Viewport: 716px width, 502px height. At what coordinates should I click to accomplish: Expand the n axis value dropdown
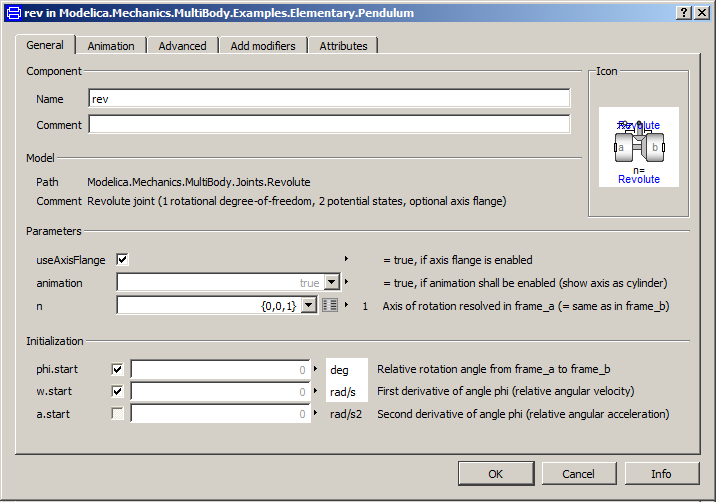(309, 306)
